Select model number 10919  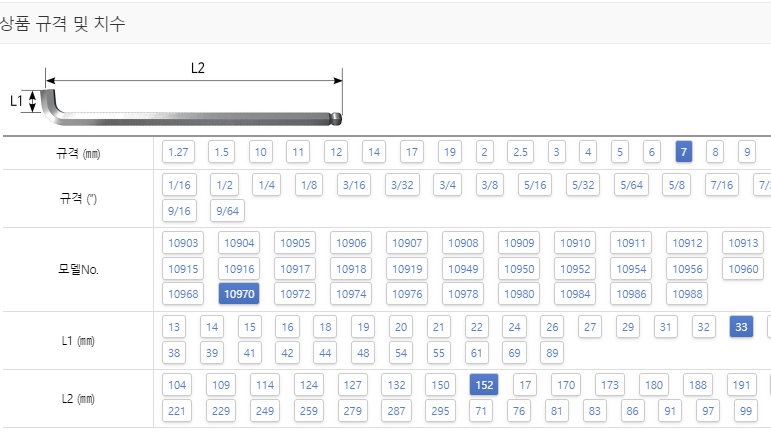click(x=407, y=269)
